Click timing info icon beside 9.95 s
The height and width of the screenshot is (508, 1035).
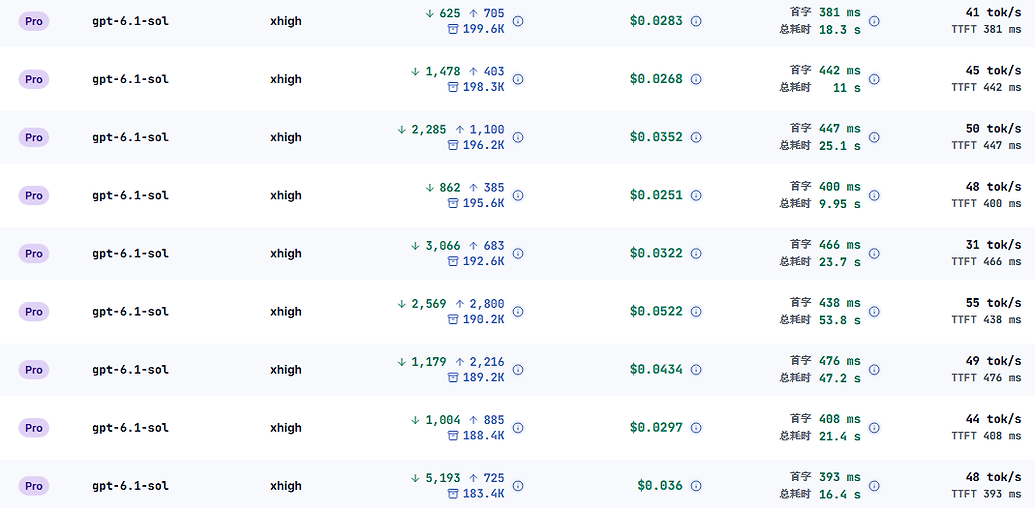pyautogui.click(x=874, y=195)
